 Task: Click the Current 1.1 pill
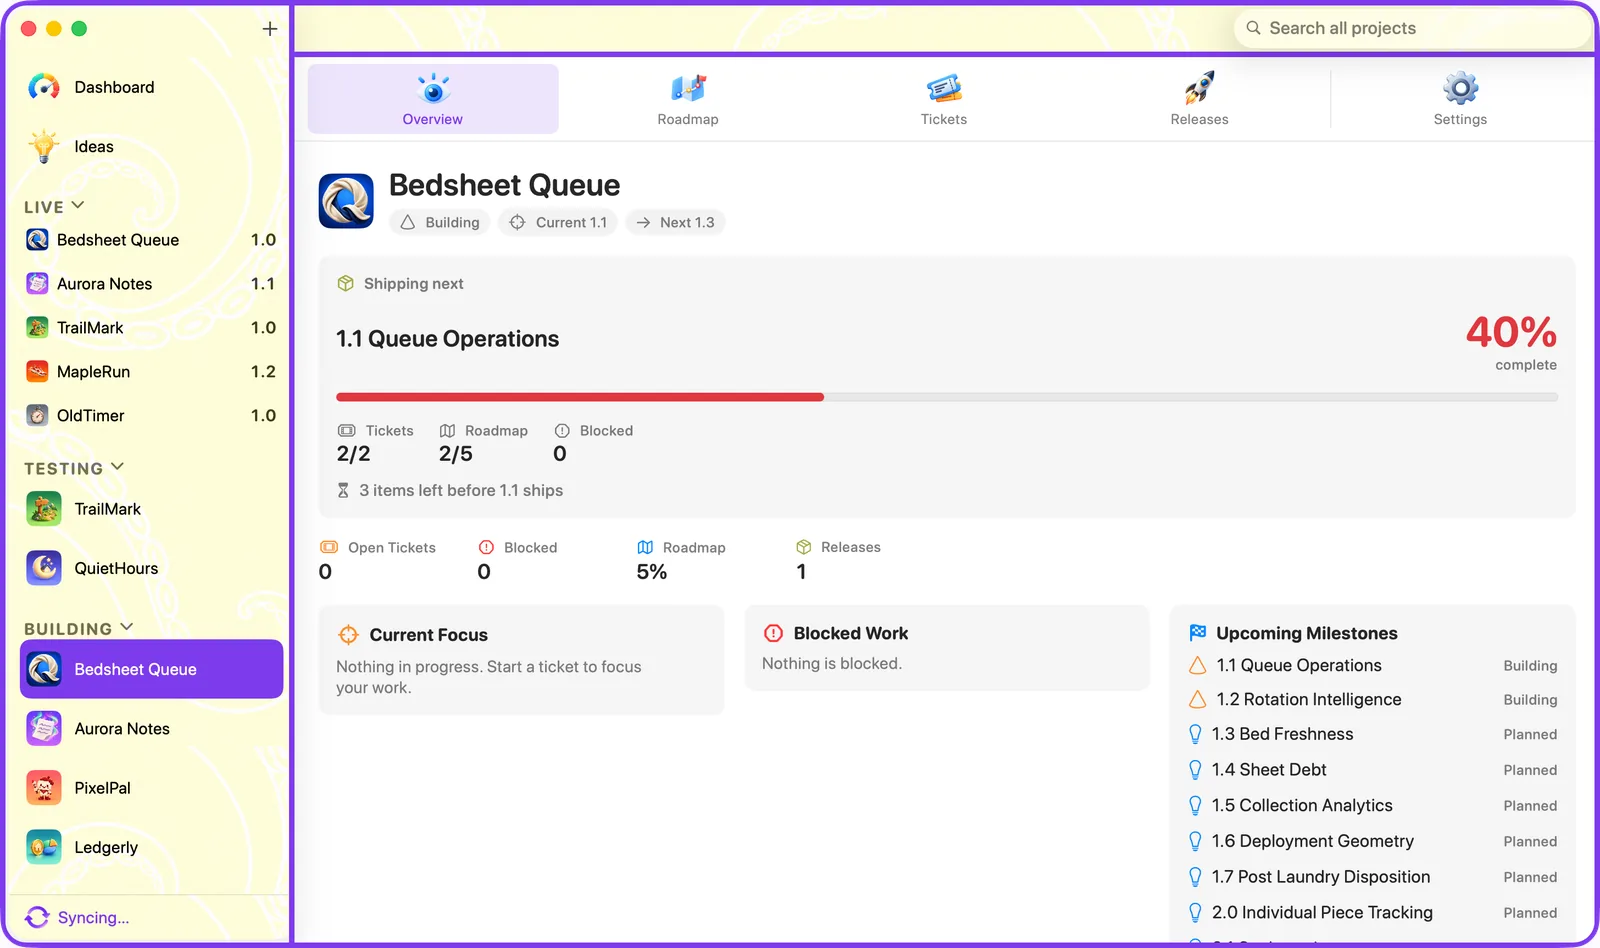tap(558, 222)
